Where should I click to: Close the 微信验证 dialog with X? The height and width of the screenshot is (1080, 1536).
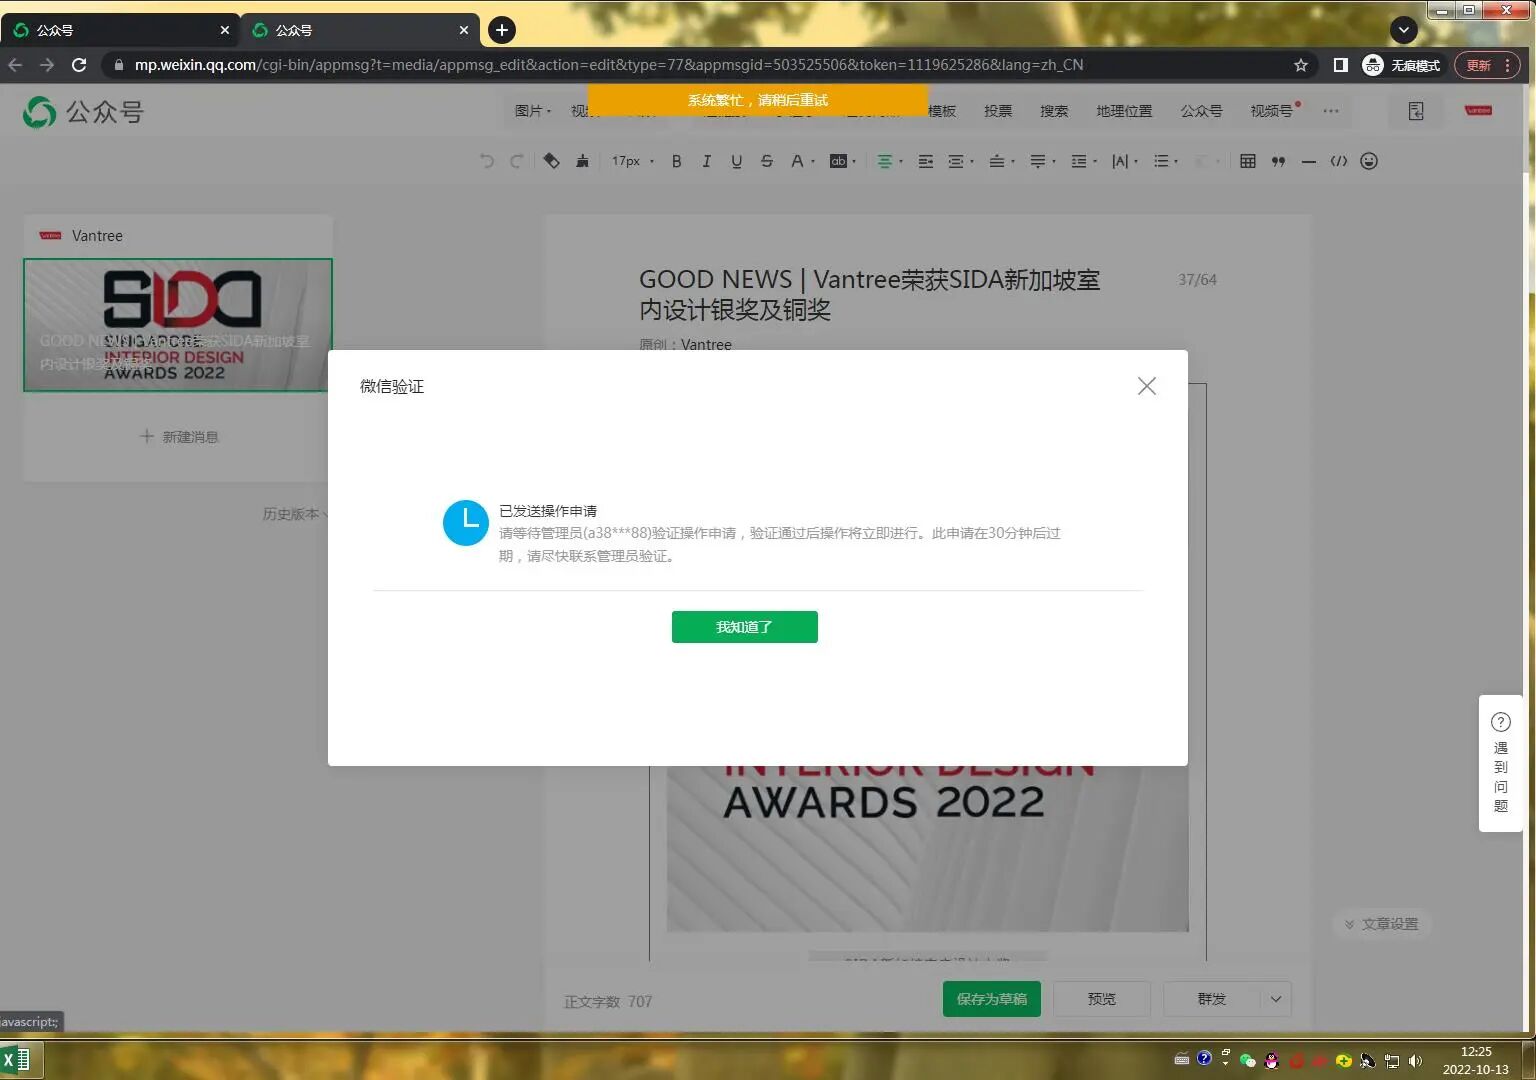click(x=1147, y=386)
